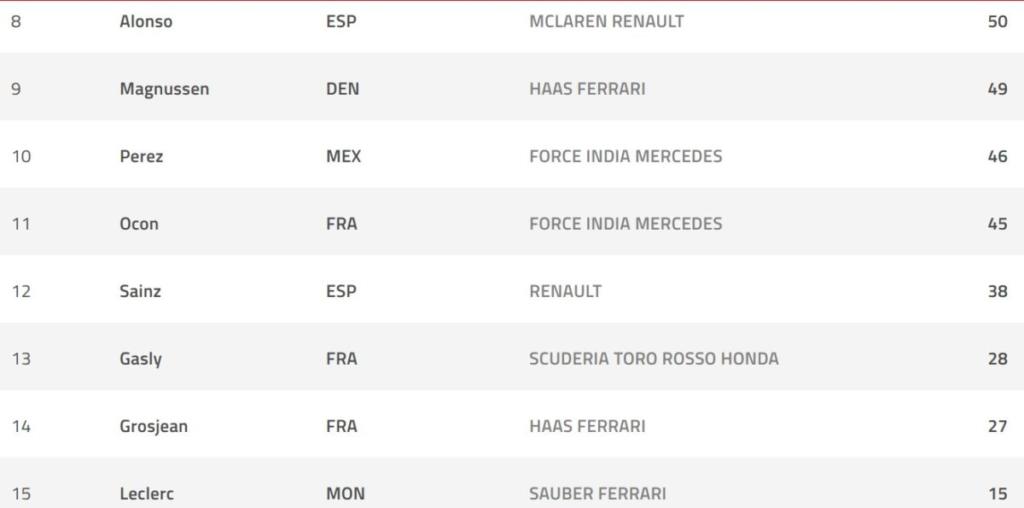Viewport: 1024px width, 508px height.
Task: Select driver name Sainz
Action: tap(140, 291)
